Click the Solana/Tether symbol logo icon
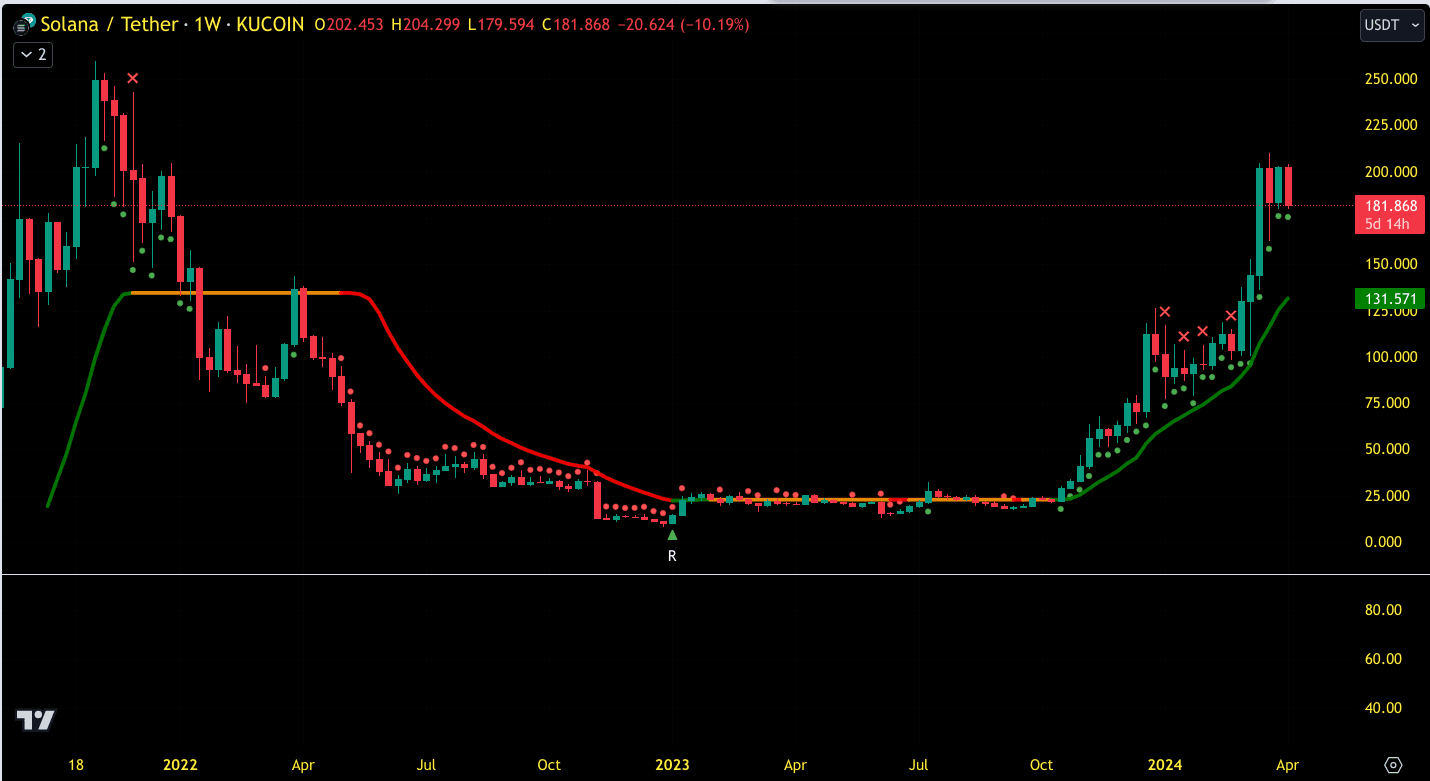 [23, 23]
